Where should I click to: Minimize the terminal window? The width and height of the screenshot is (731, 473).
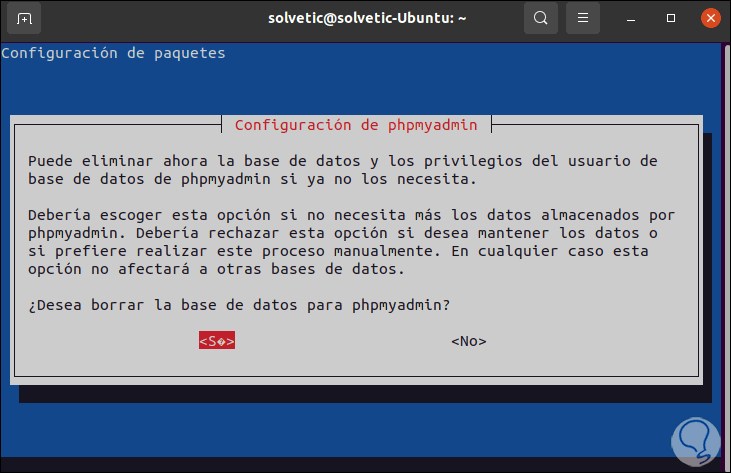point(631,19)
